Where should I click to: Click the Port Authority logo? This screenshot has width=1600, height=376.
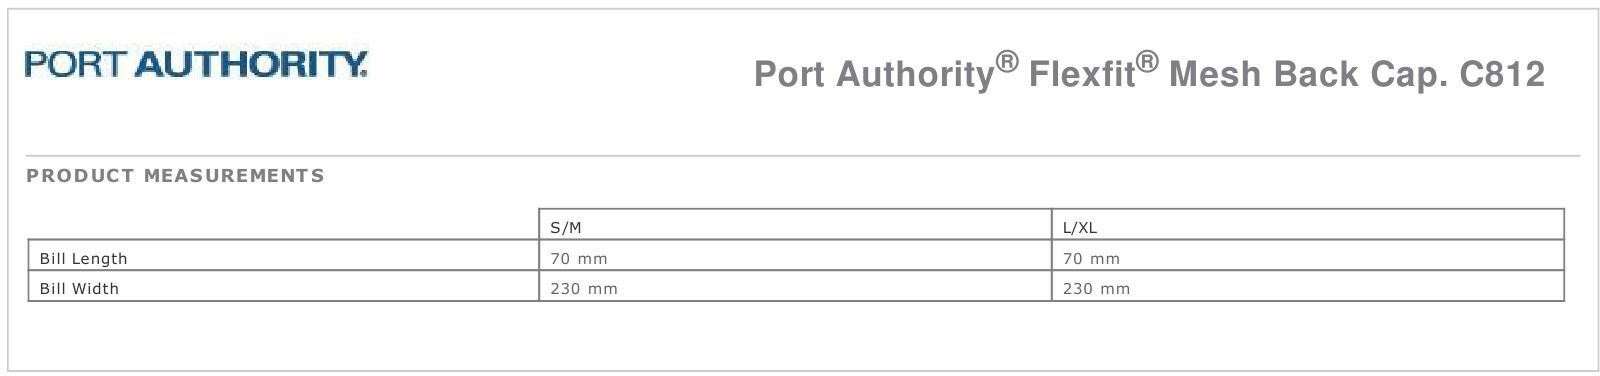click(x=196, y=64)
